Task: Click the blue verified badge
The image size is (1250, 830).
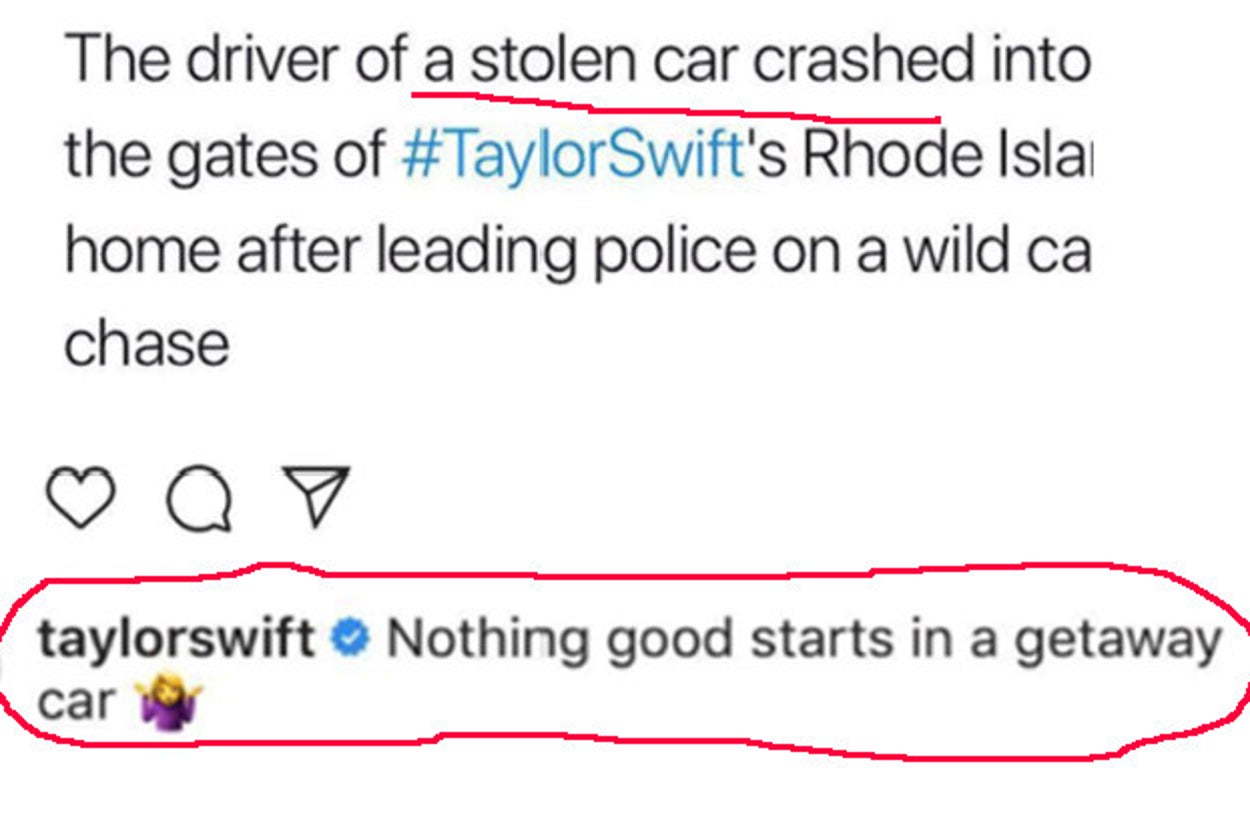Action: pyautogui.click(x=351, y=638)
